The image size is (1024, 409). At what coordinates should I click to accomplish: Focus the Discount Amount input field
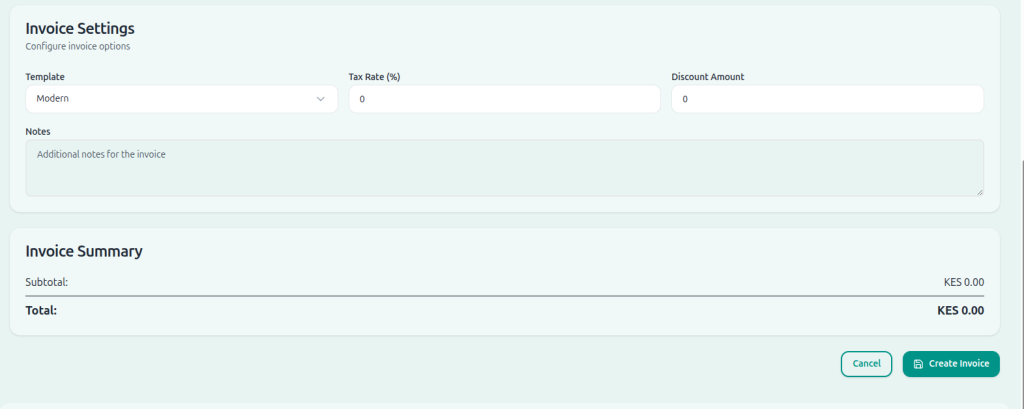tap(827, 99)
